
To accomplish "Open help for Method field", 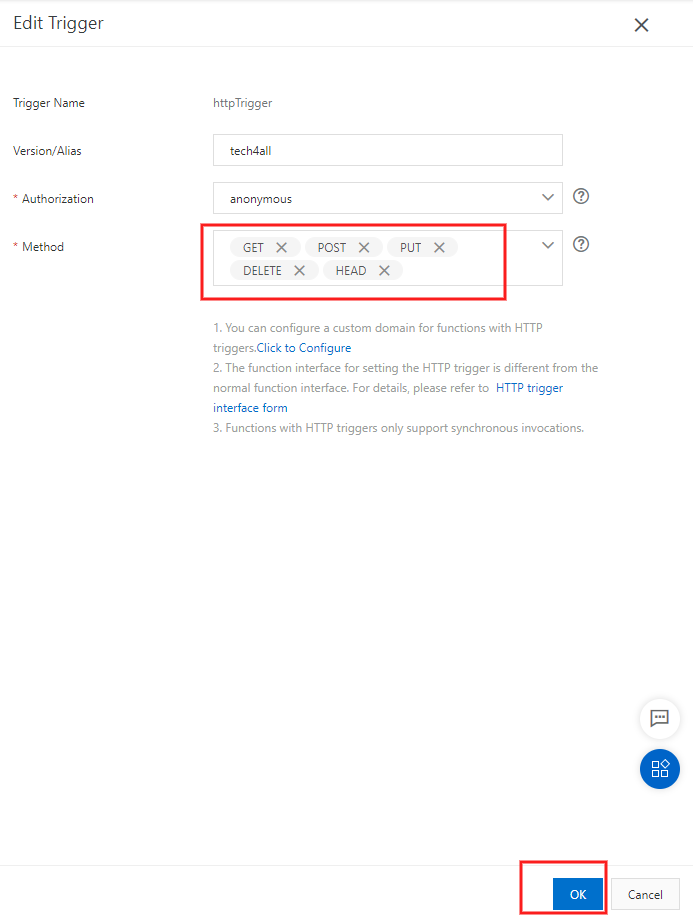I will 580,244.
